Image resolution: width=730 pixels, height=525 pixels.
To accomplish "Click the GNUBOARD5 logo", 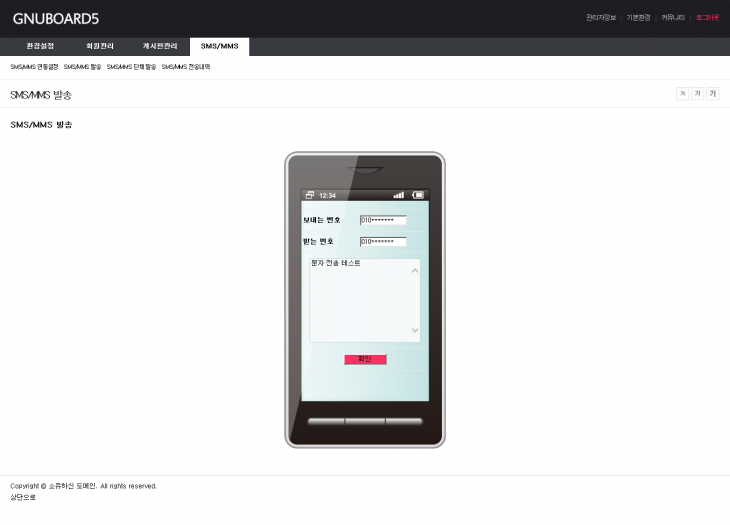I will point(56,18).
